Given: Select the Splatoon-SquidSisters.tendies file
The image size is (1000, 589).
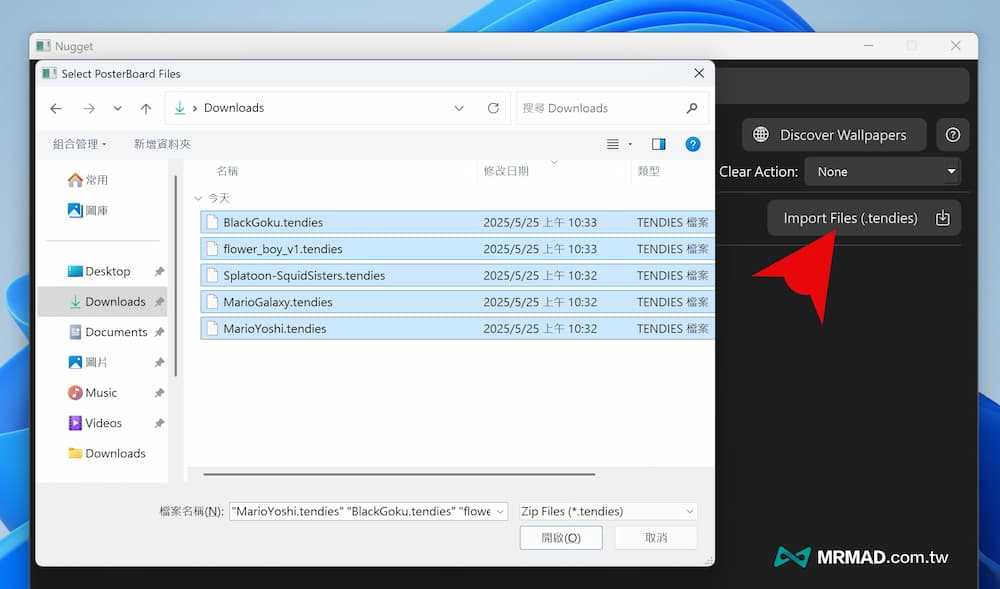Looking at the screenshot, I should pyautogui.click(x=304, y=275).
